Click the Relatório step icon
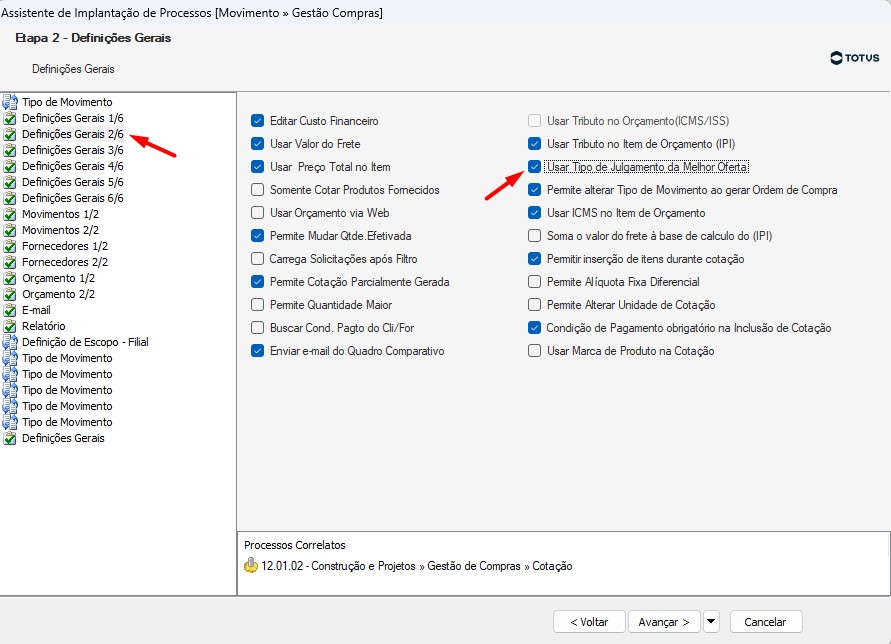This screenshot has height=644, width=891. coord(10,326)
